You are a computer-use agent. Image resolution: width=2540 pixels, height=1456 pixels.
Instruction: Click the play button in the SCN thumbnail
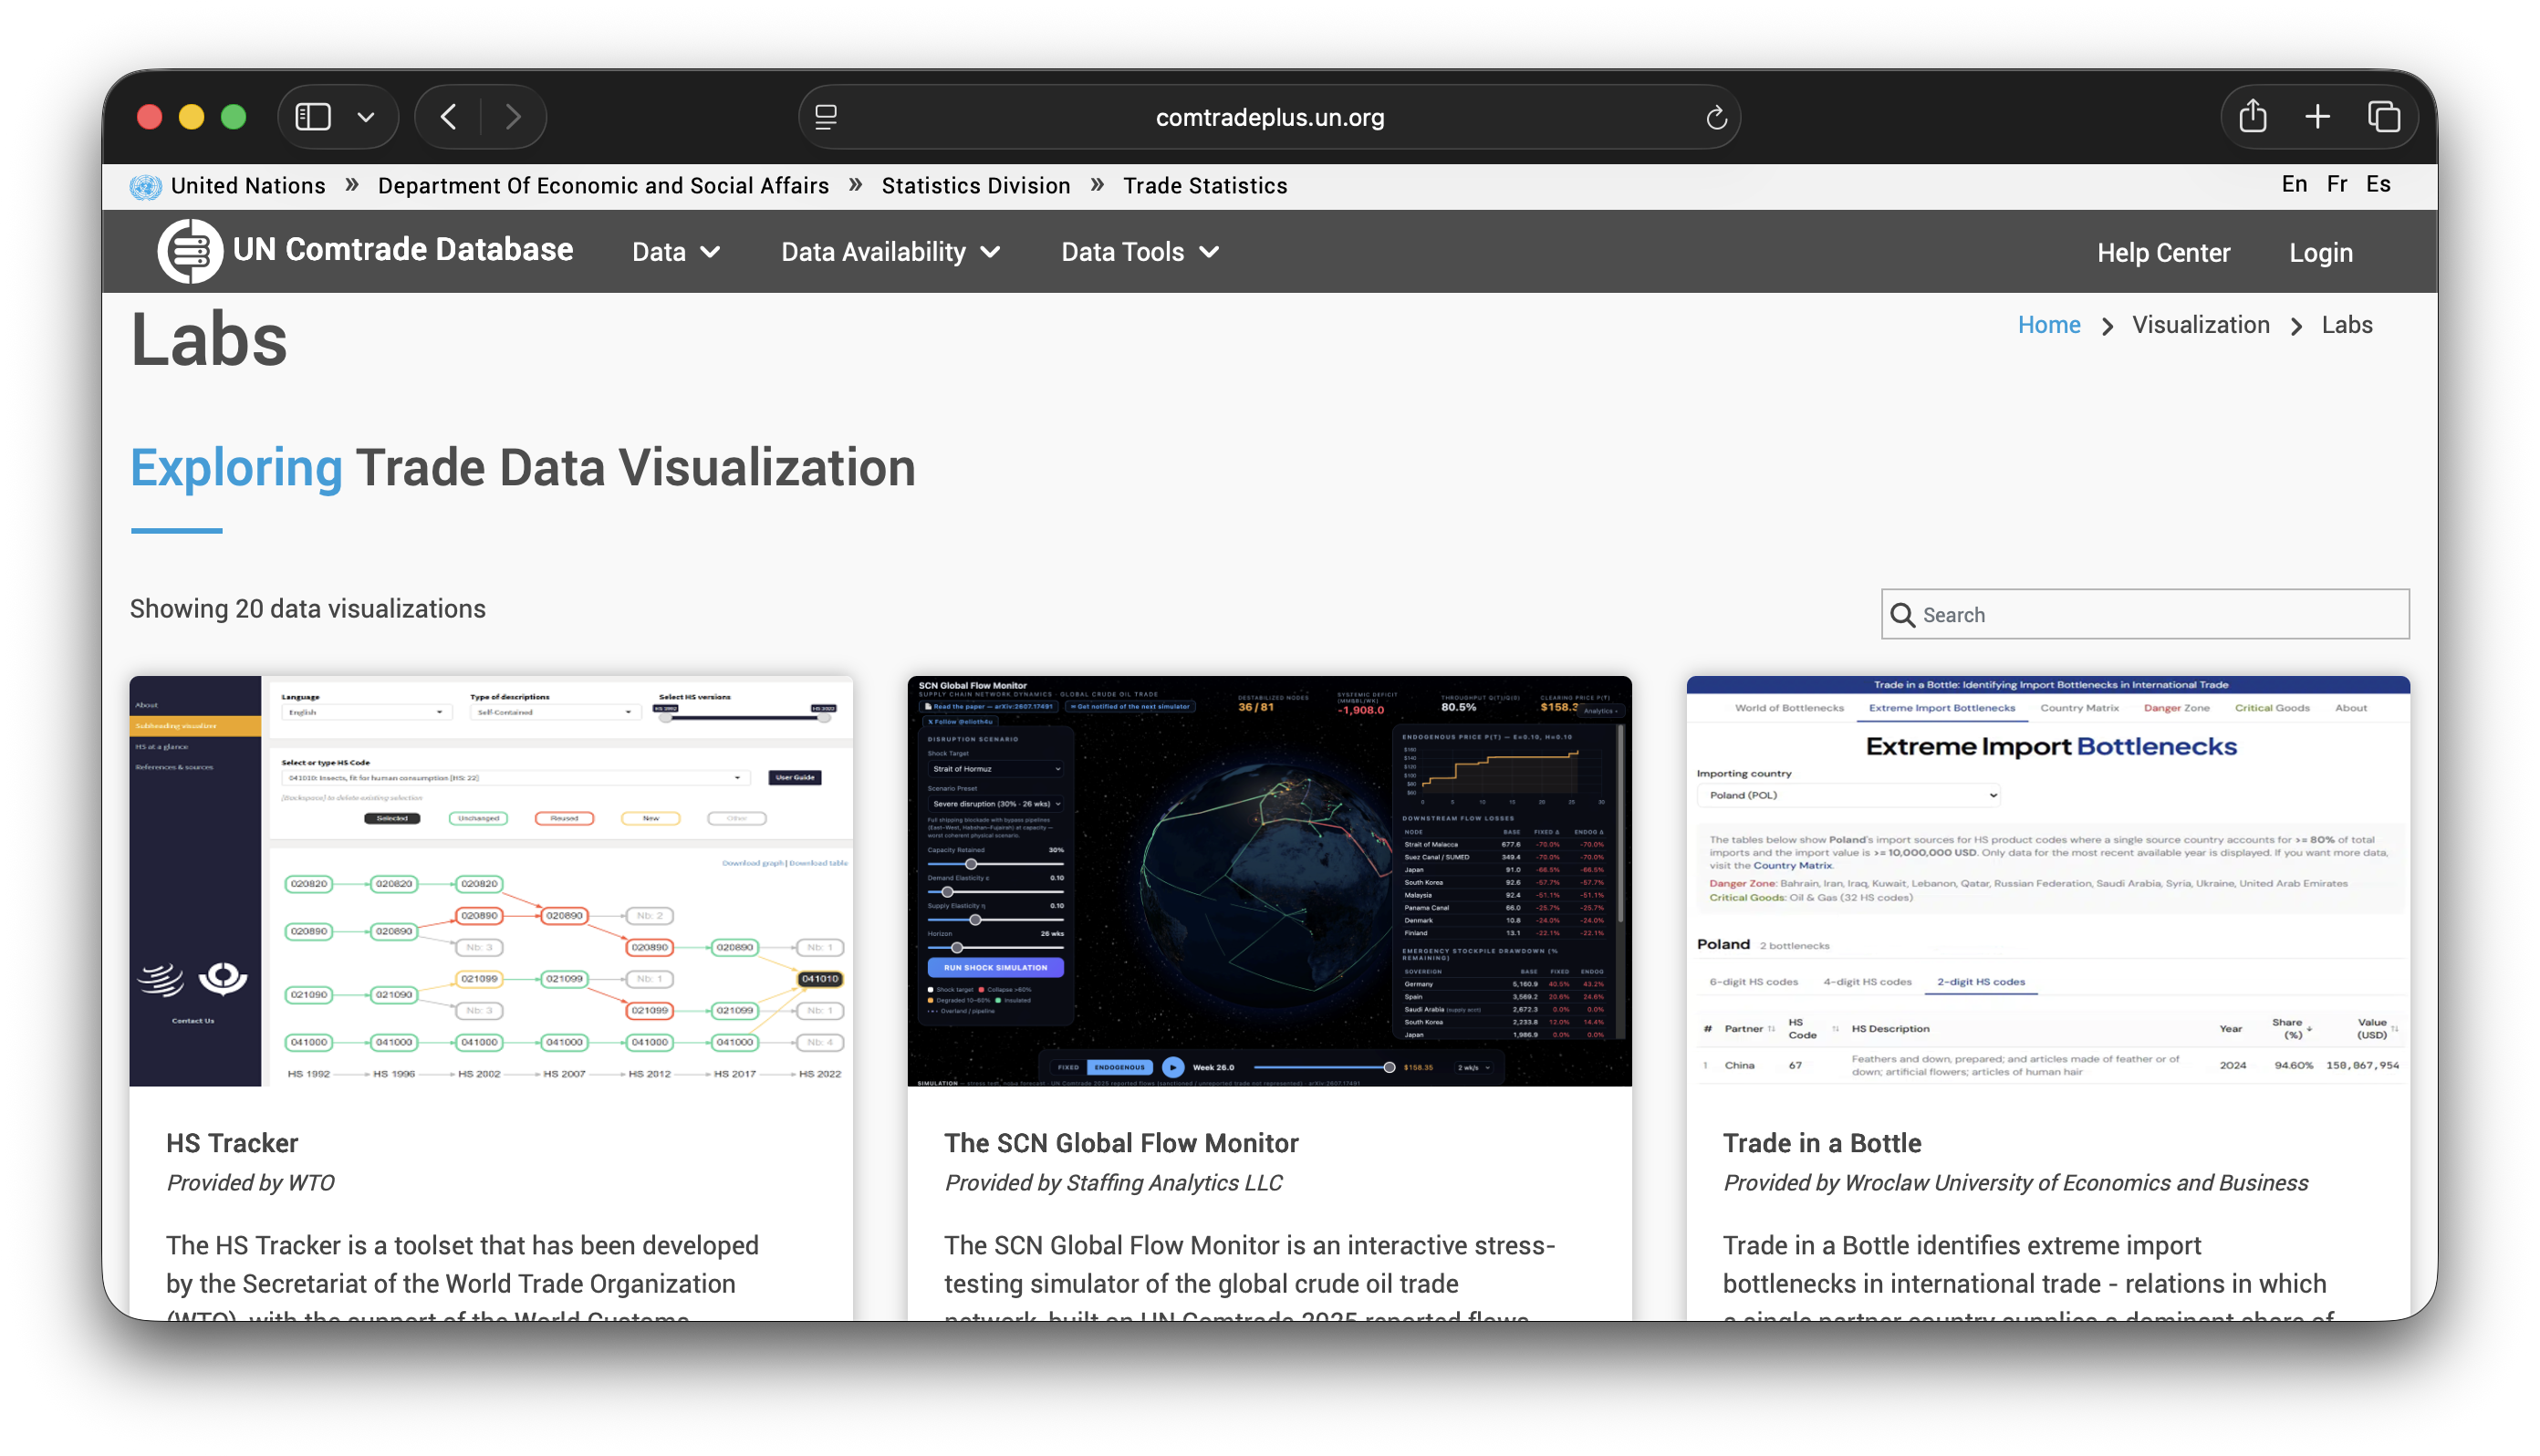click(1172, 1067)
